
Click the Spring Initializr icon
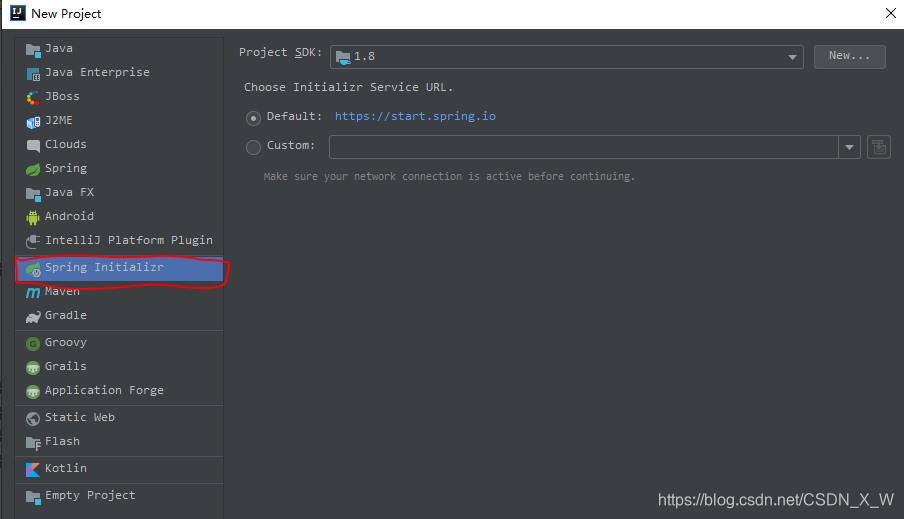tap(33, 269)
